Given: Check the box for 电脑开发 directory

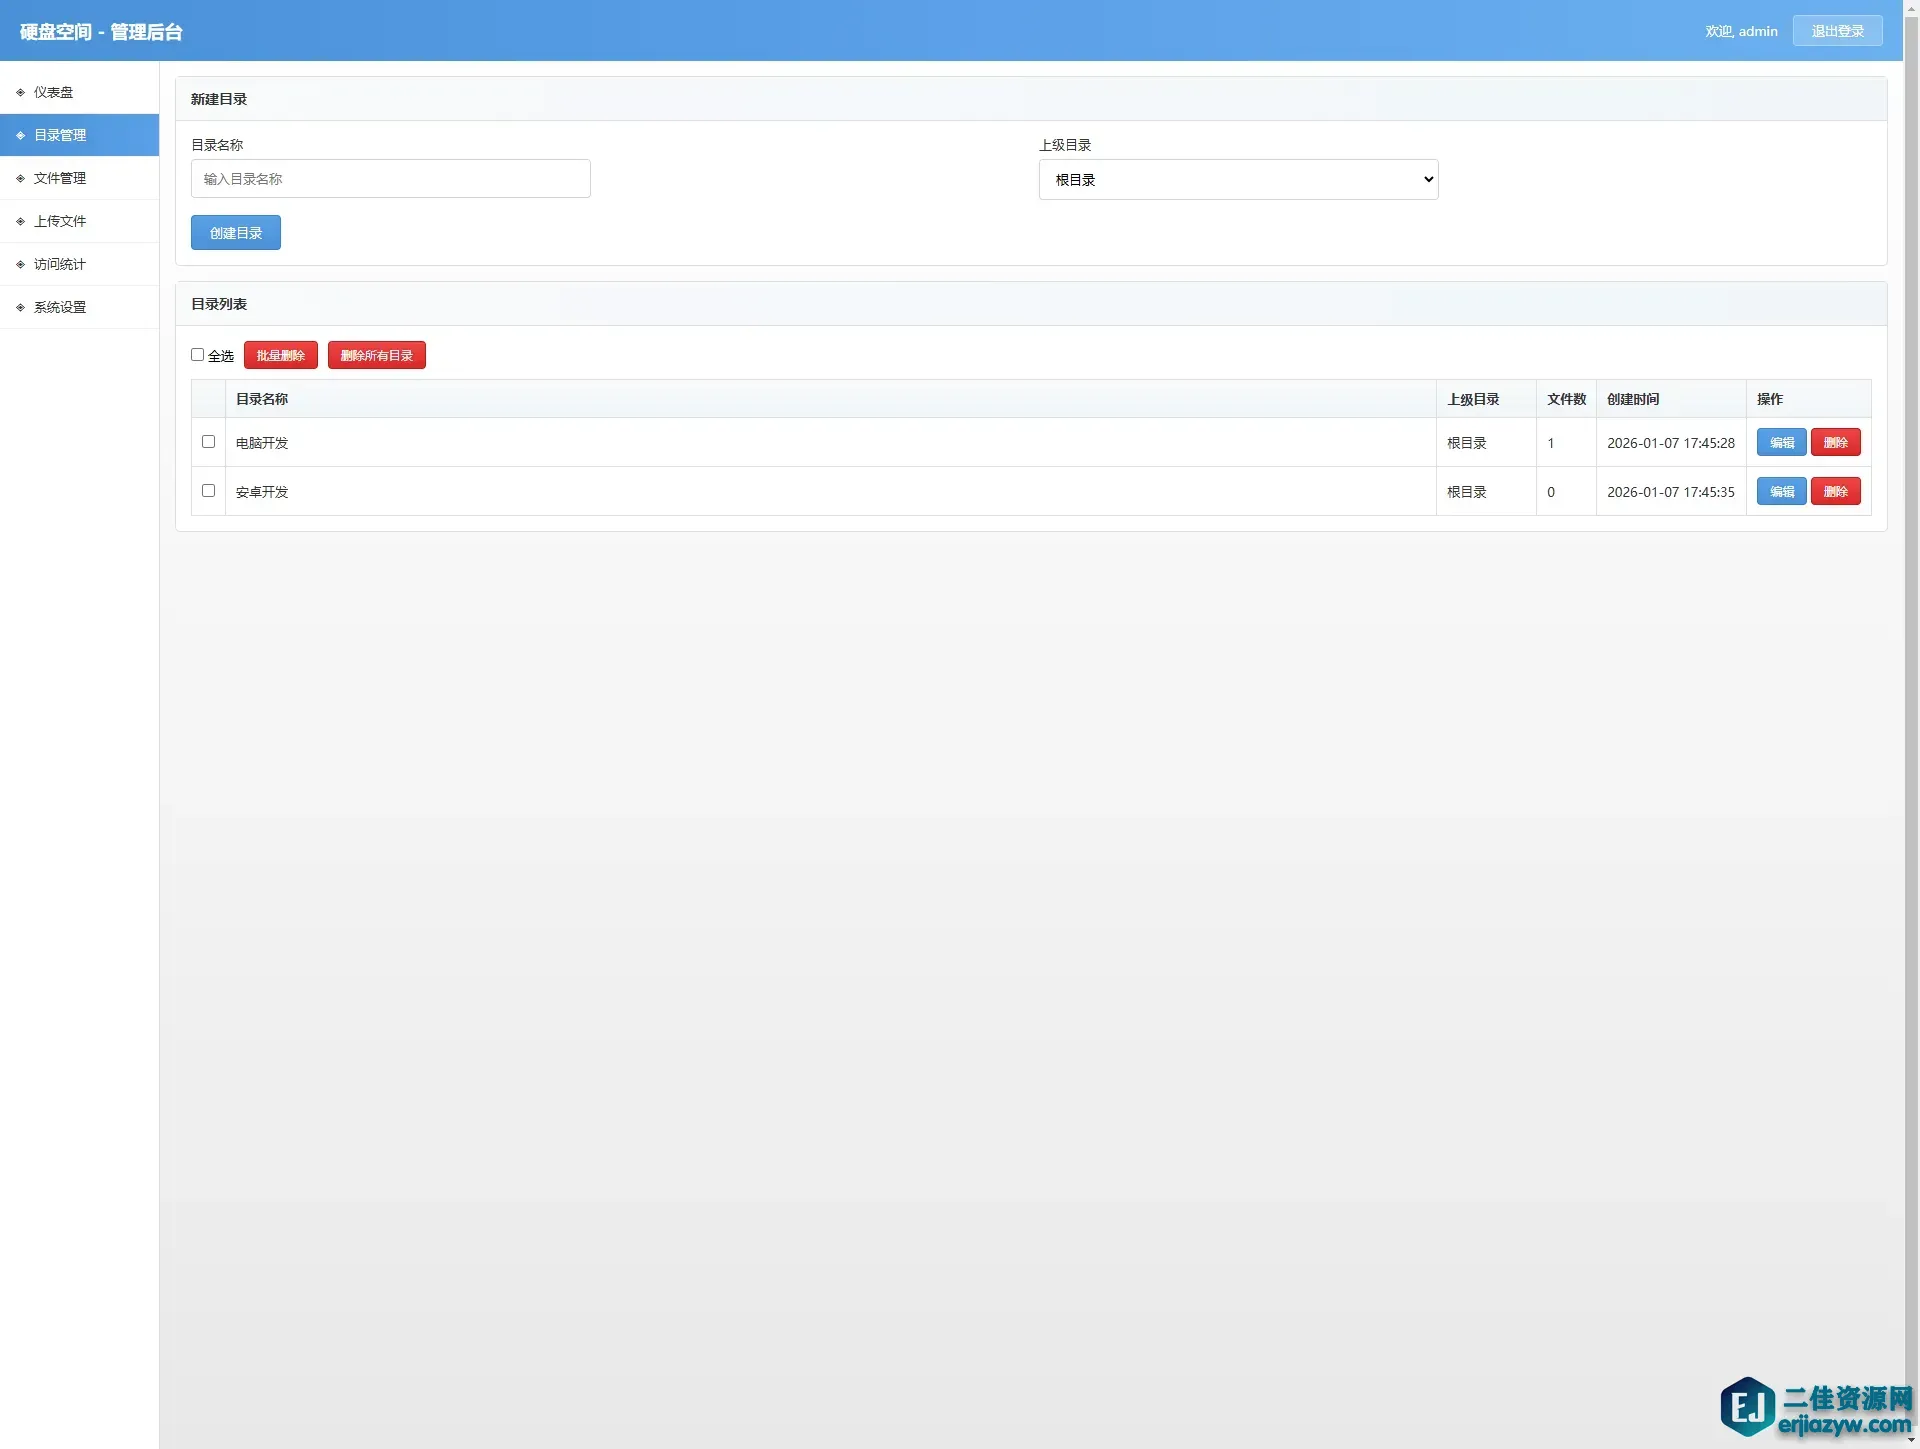Looking at the screenshot, I should click(x=208, y=441).
